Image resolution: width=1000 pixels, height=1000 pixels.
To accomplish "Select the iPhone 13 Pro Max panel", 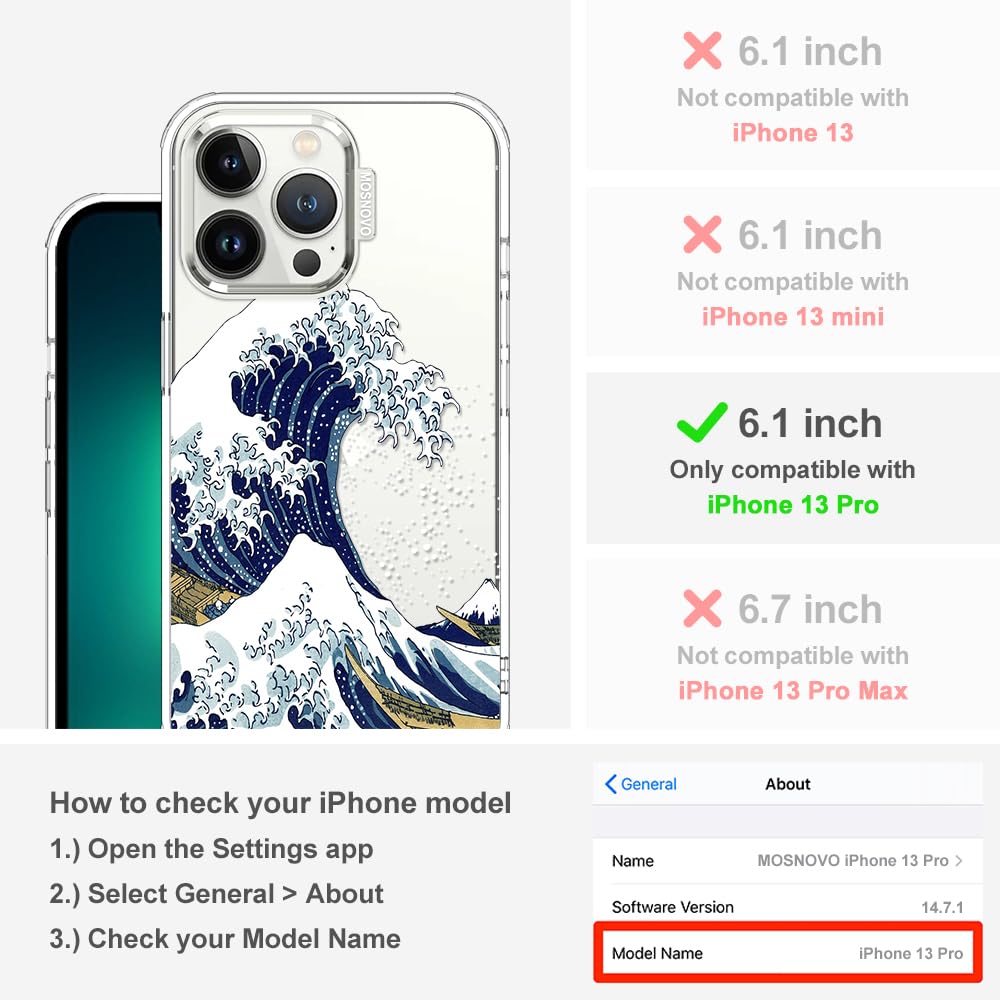I will point(793,644).
